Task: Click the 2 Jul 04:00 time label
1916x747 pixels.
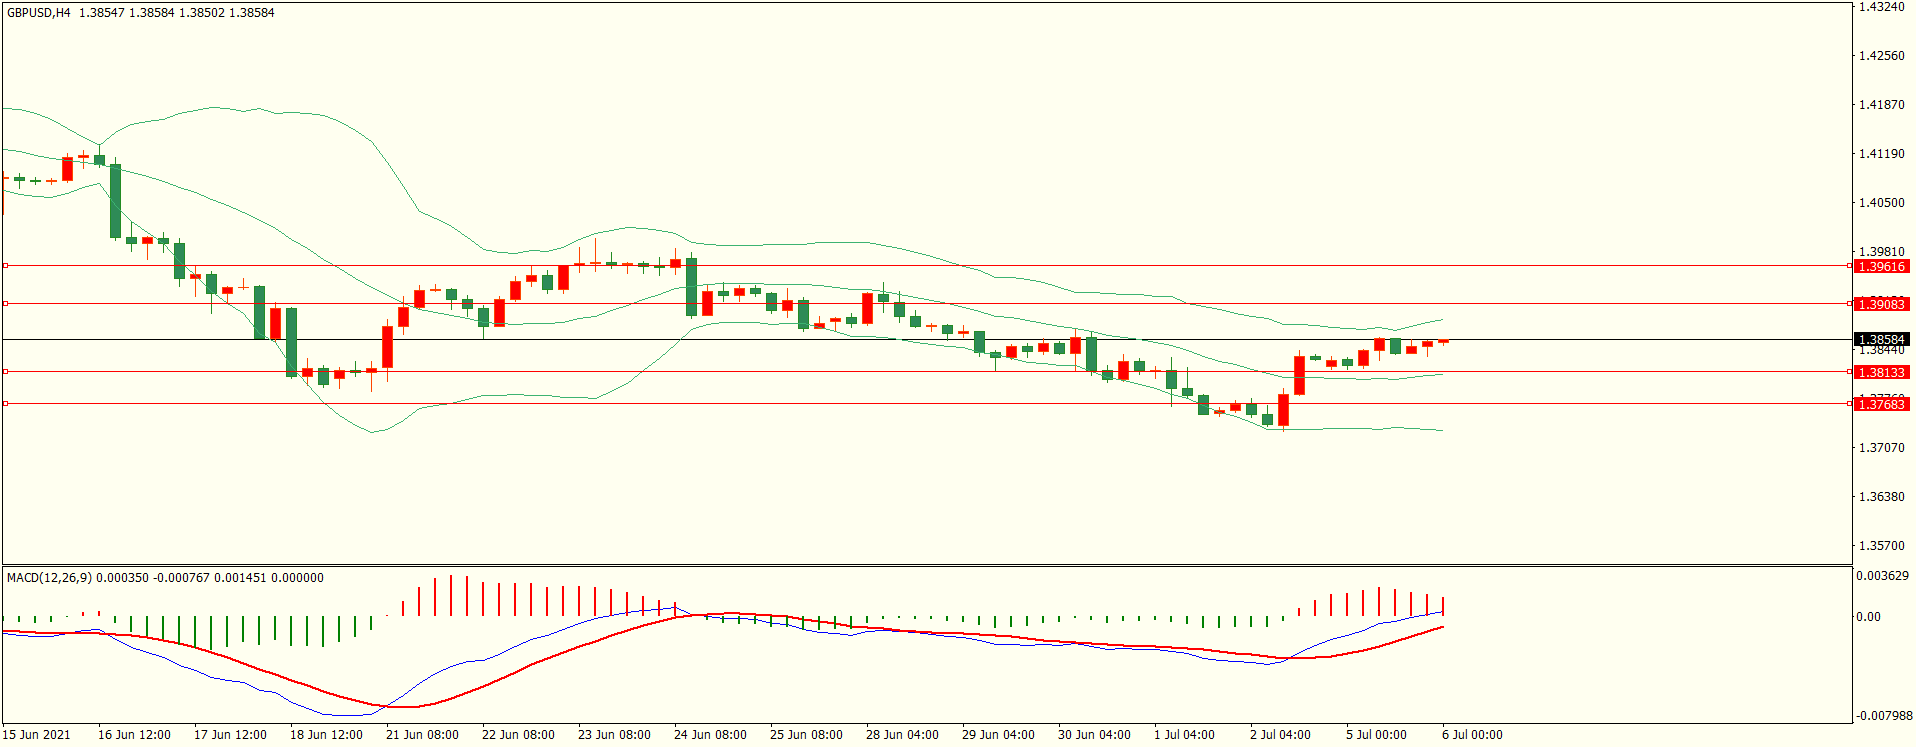Action: [1280, 735]
